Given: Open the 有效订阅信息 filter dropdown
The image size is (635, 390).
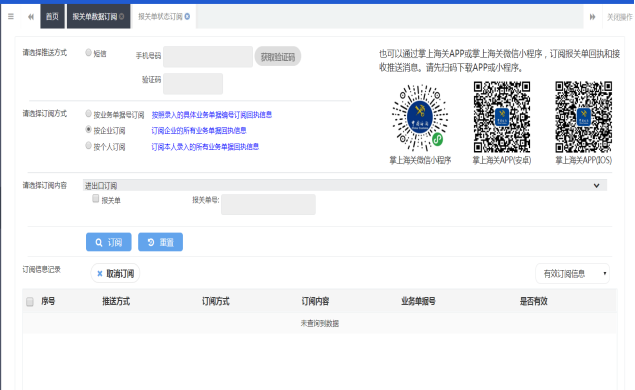Looking at the screenshot, I should tap(572, 274).
